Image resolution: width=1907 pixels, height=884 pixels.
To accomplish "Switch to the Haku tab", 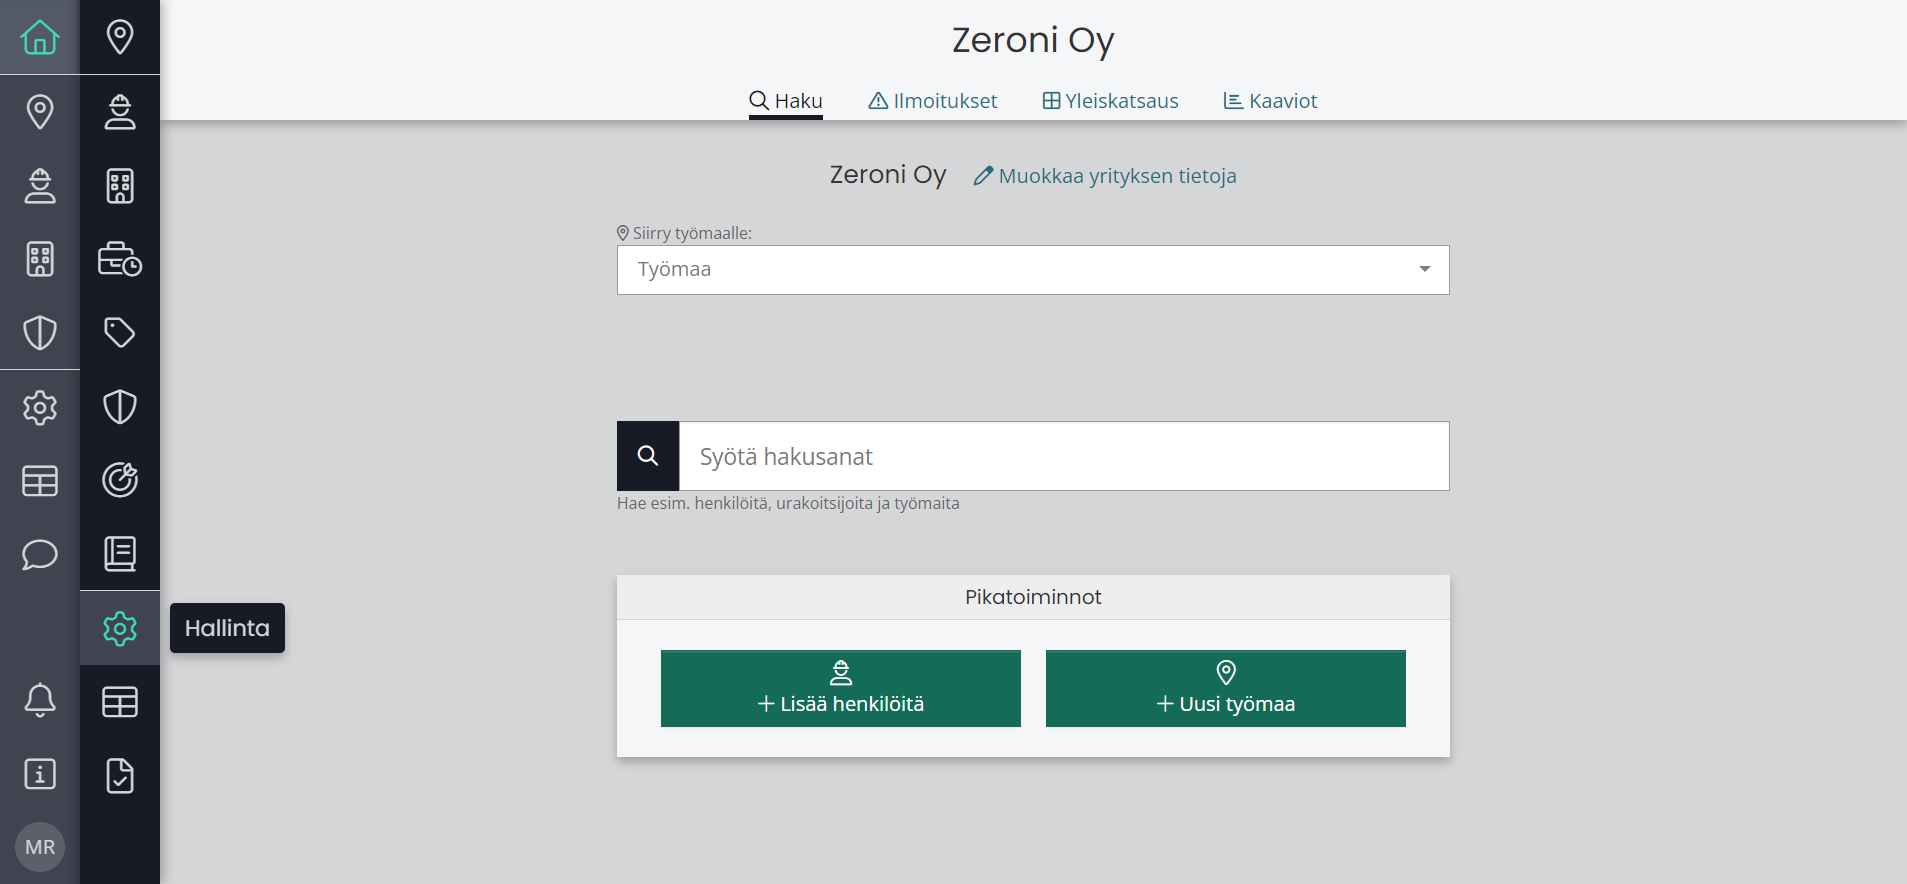I will pyautogui.click(x=786, y=101).
